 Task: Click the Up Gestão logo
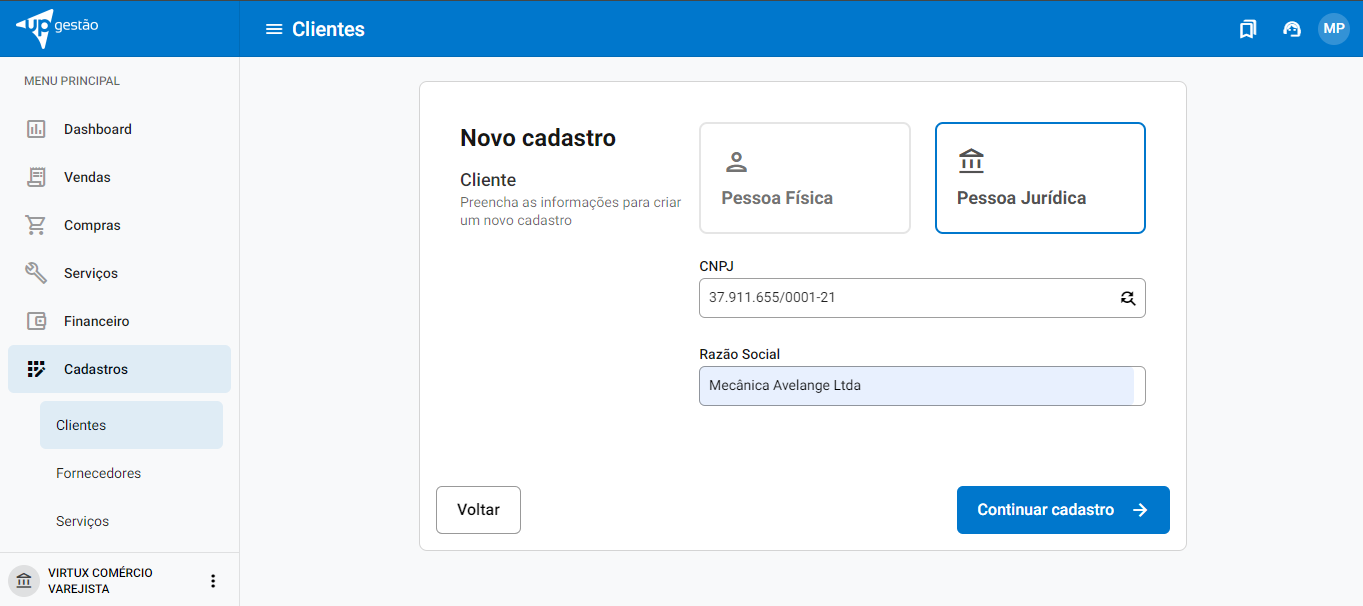click(x=58, y=27)
